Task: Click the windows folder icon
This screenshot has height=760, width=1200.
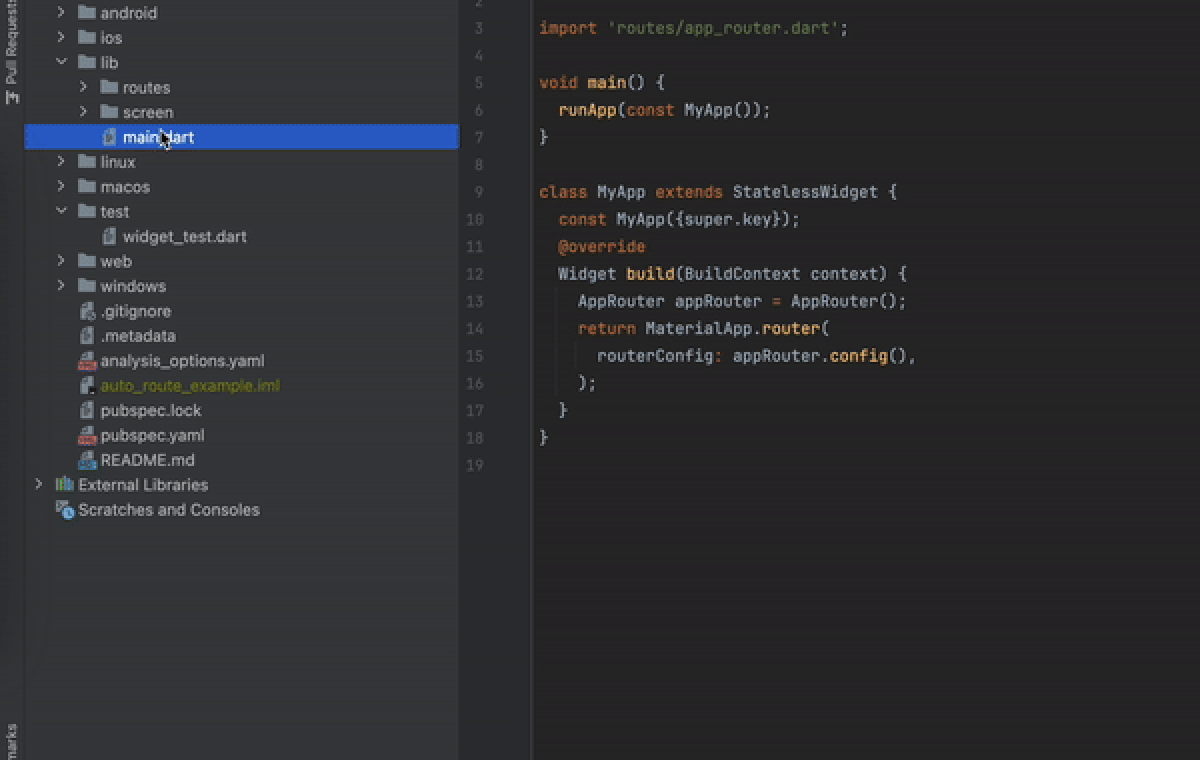Action: [x=87, y=286]
